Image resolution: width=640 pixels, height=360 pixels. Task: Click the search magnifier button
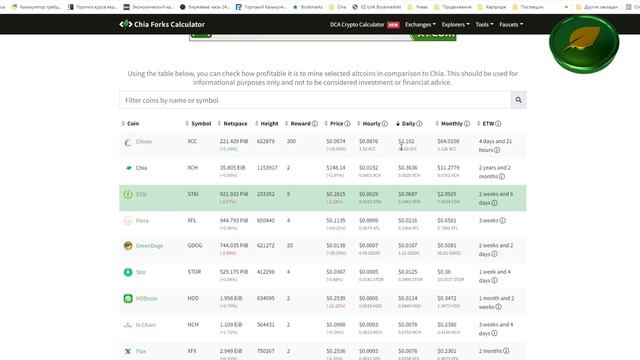click(x=518, y=100)
